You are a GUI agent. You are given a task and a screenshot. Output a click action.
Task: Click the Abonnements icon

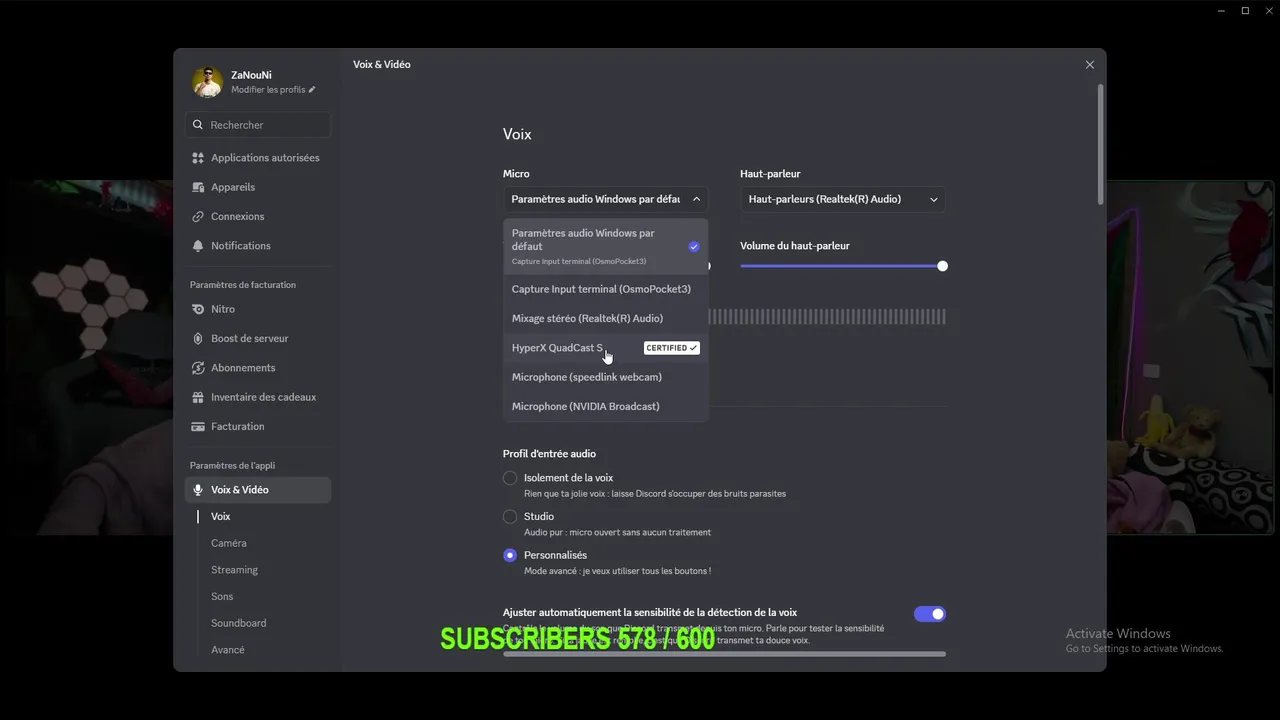tap(198, 367)
